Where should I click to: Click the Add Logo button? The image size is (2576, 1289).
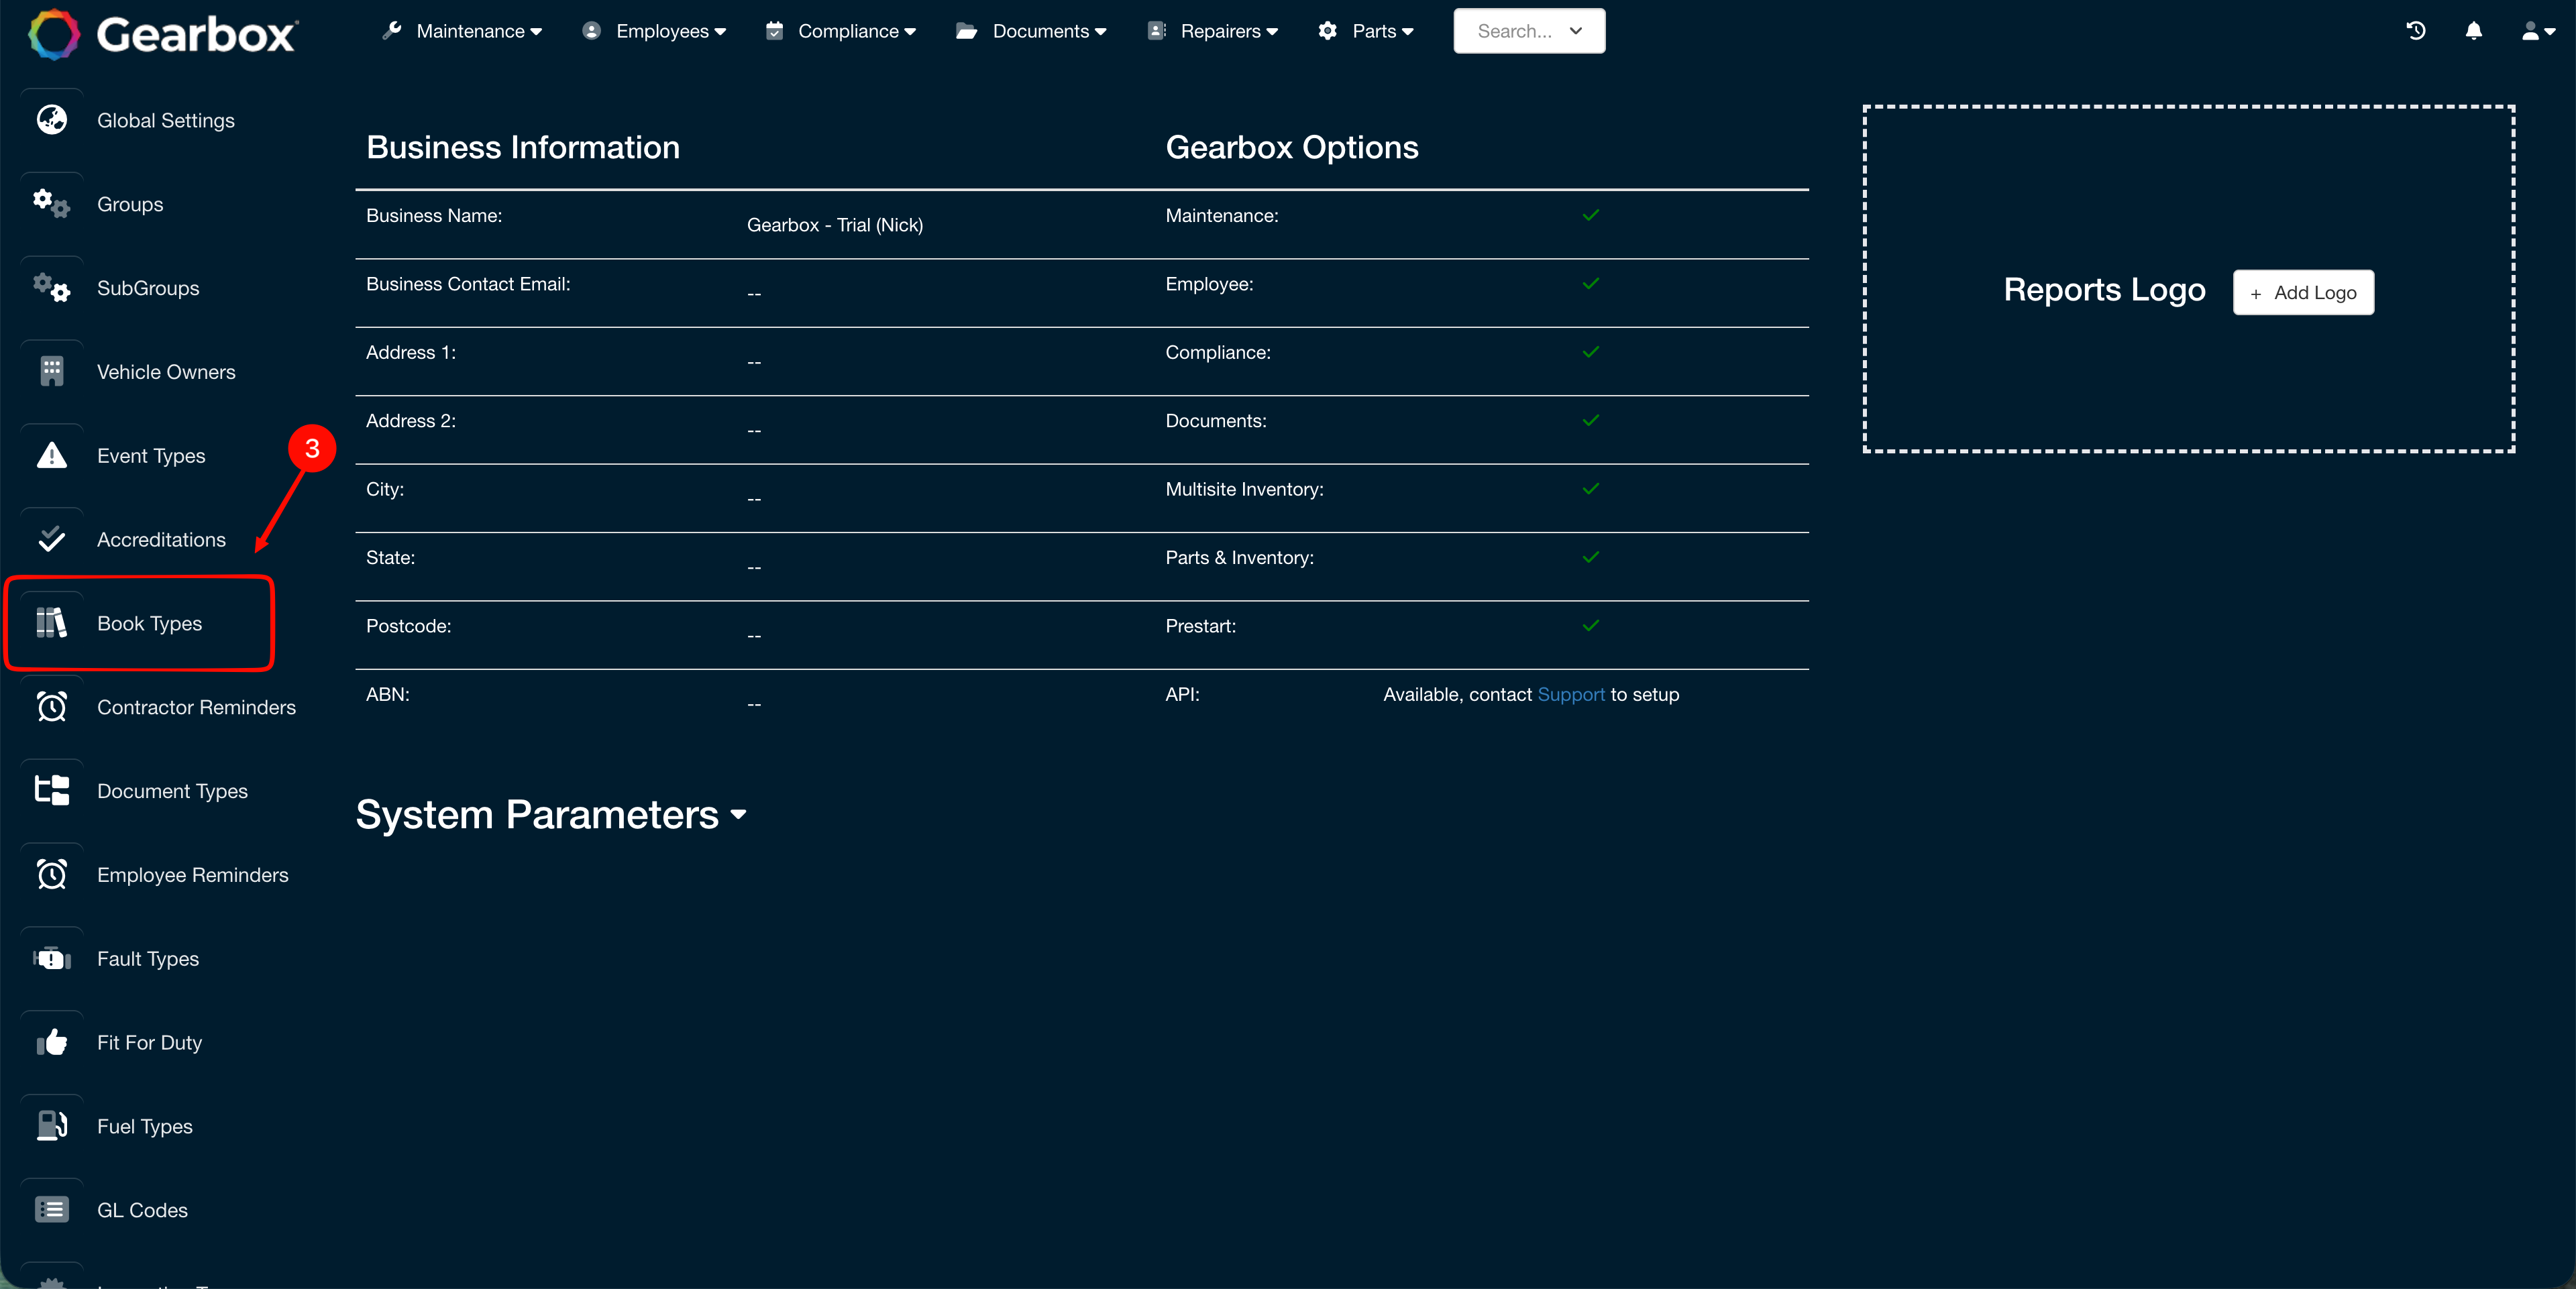(x=2303, y=292)
